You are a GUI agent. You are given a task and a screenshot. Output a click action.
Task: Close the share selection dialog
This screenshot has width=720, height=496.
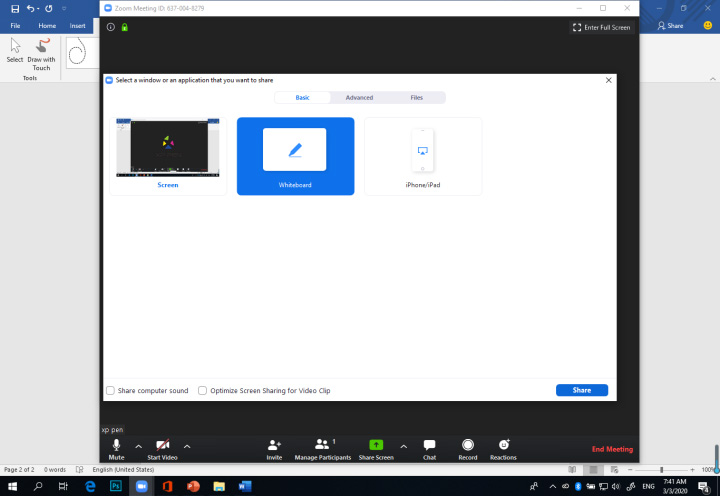608,80
